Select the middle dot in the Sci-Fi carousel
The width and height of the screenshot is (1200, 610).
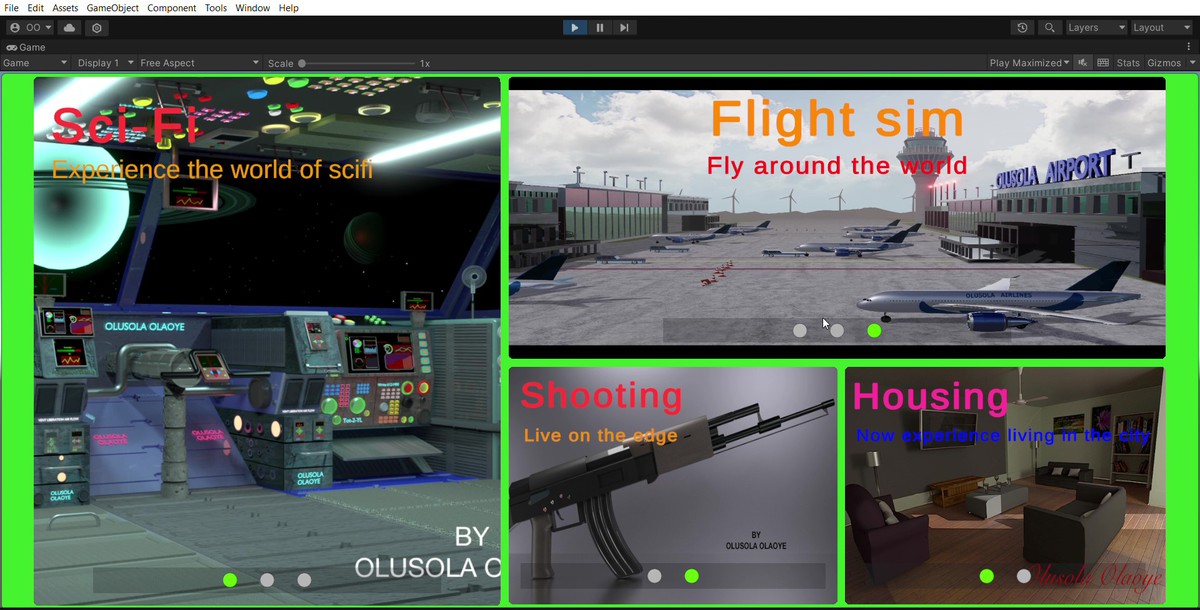267,580
